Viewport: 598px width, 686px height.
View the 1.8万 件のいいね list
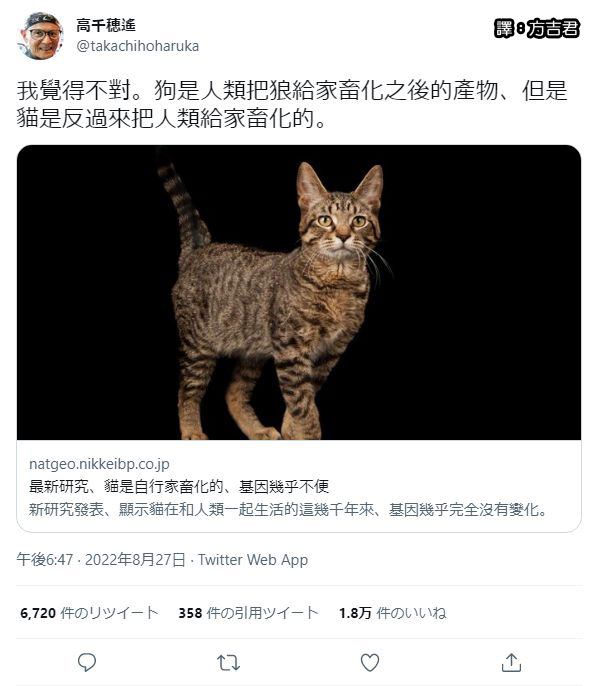(392, 612)
